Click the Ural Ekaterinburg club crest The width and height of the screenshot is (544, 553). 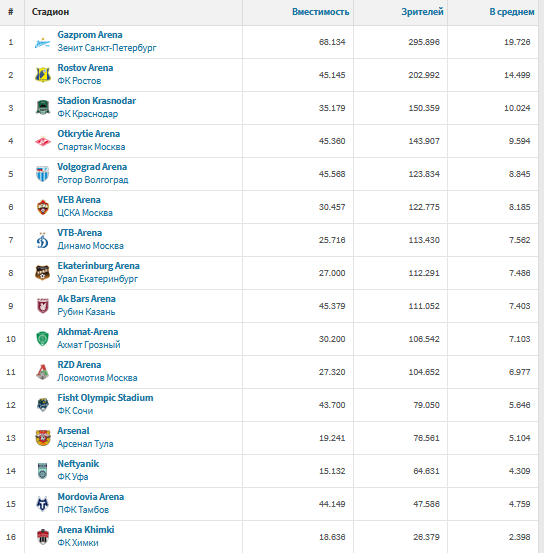click(x=42, y=273)
